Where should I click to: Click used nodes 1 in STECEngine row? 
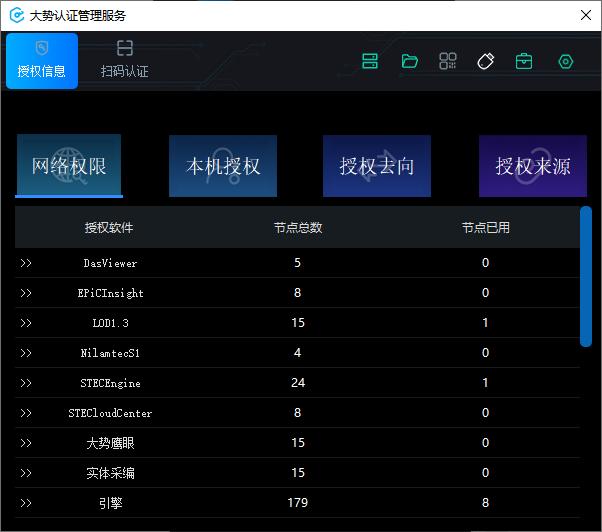[485, 383]
